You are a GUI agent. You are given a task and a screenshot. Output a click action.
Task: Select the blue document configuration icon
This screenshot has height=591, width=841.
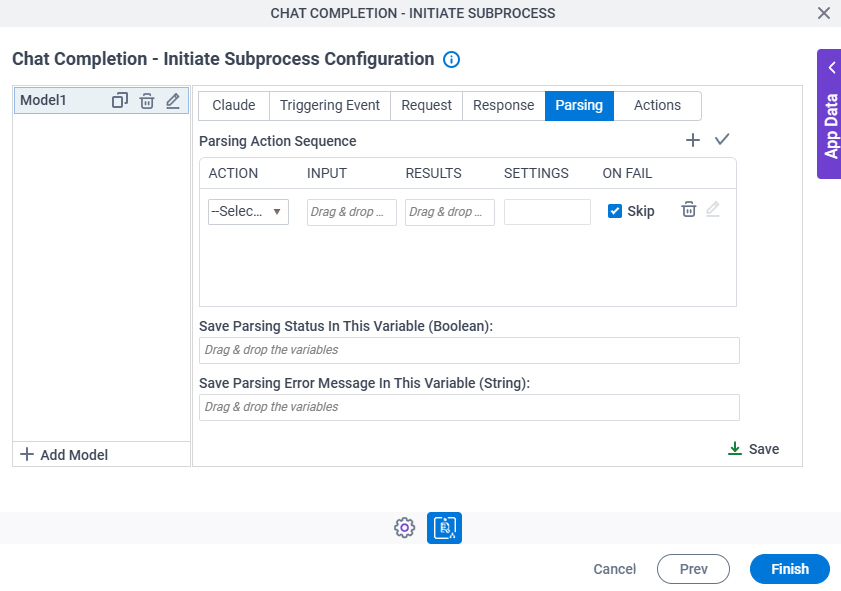444,528
